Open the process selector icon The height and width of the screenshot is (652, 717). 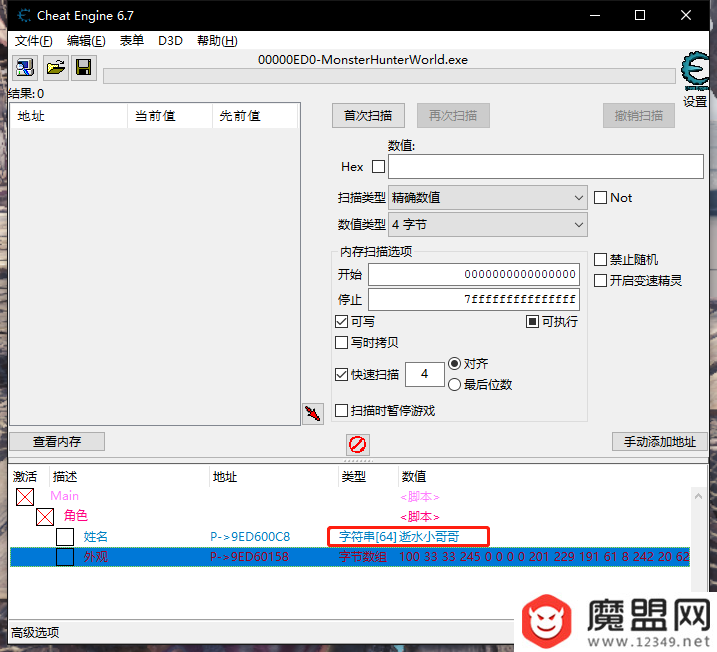point(25,68)
